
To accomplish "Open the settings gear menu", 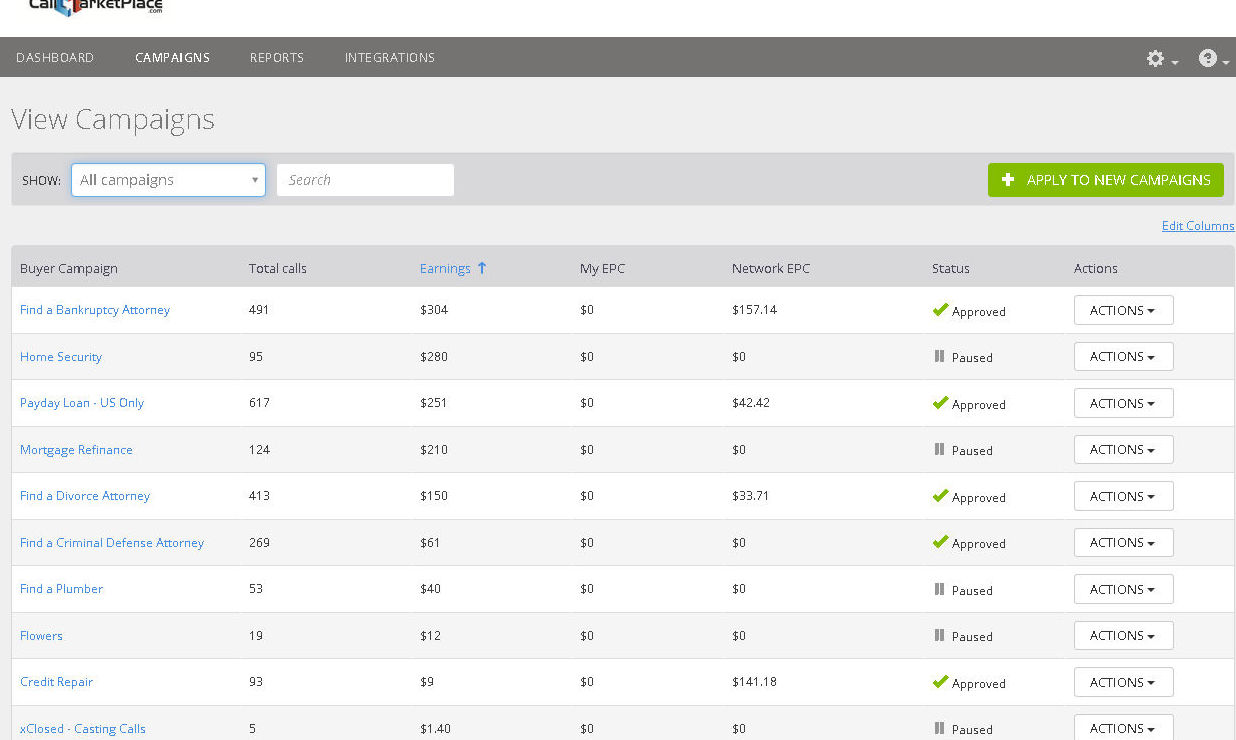I will [1156, 59].
